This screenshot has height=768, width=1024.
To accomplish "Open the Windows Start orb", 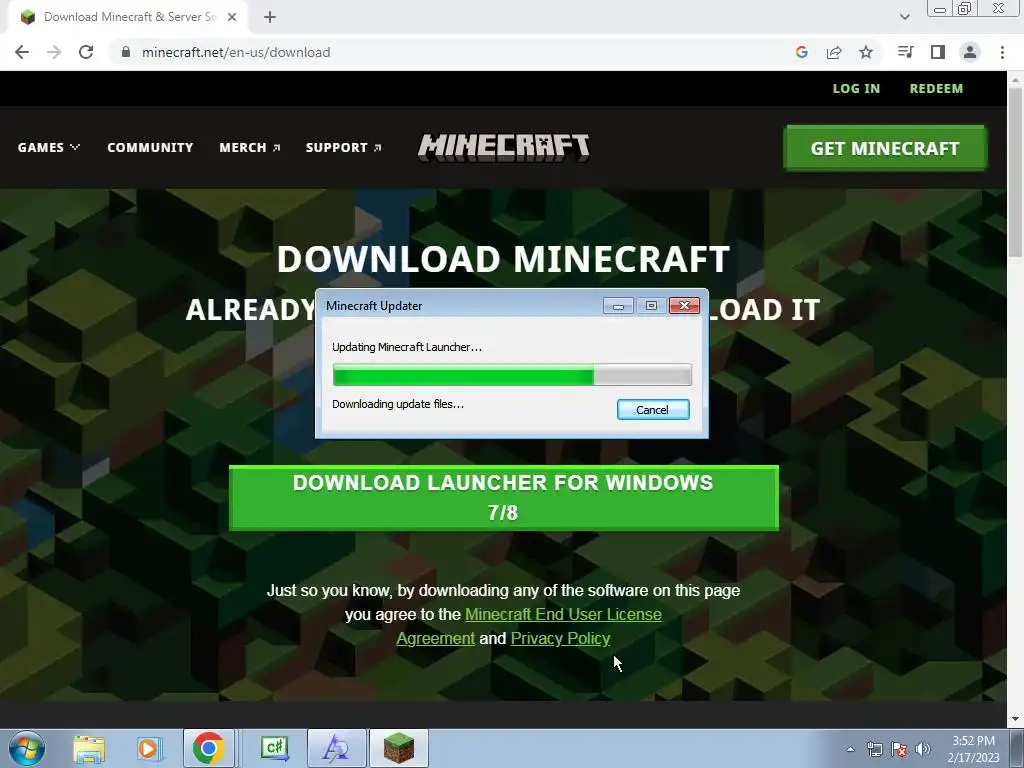I will pyautogui.click(x=27, y=748).
